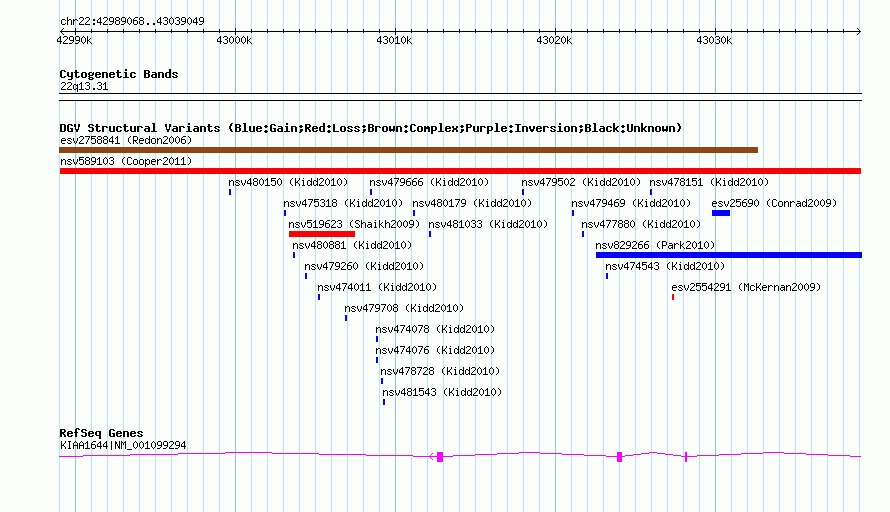Click the brown esv2758841 variant bar
The image size is (890, 512).
coord(408,150)
